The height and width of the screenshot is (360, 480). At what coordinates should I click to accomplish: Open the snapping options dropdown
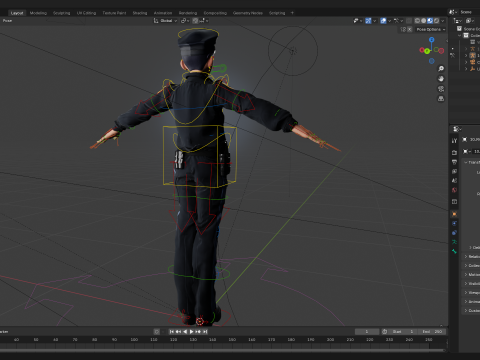point(203,21)
